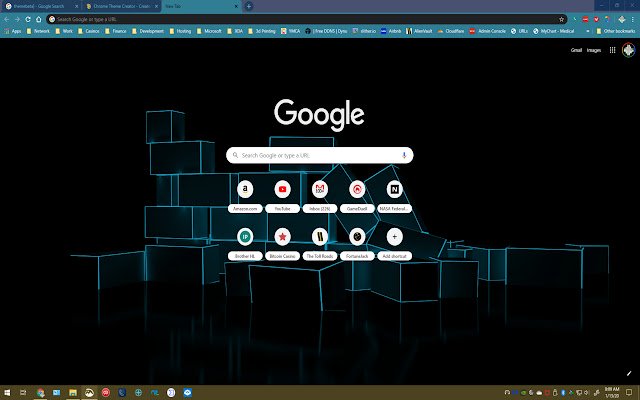Click the Add shortcut plus tile

(394, 244)
